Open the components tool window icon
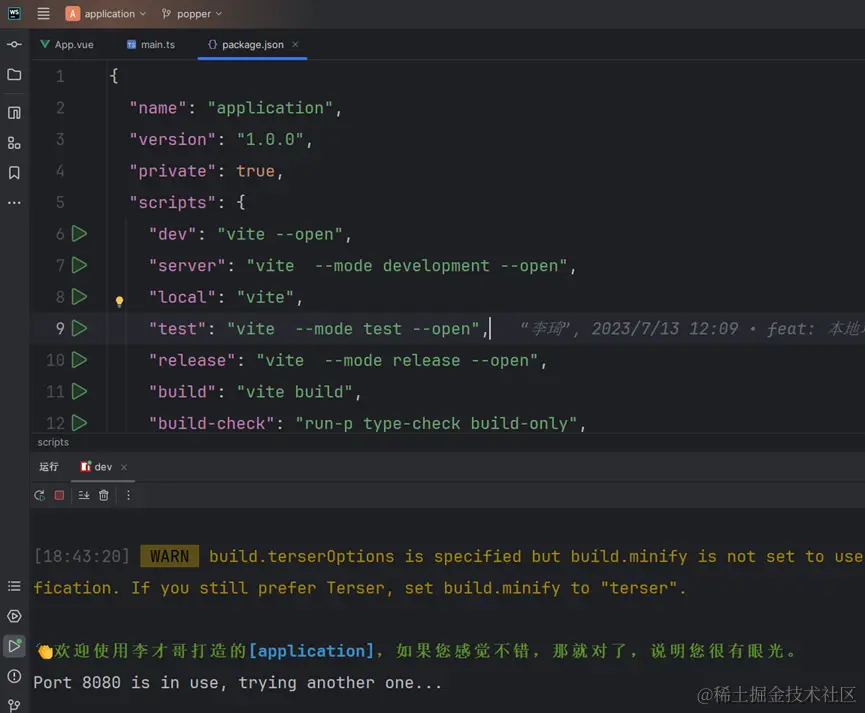This screenshot has width=865, height=713. pos(14,143)
